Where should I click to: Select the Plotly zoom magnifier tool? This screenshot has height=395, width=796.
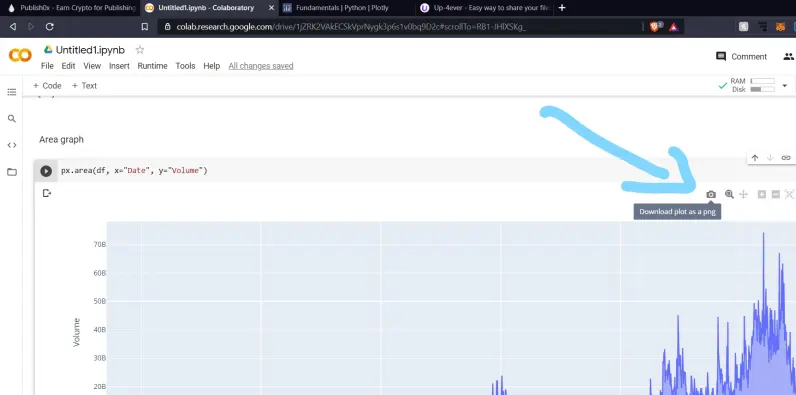tap(729, 194)
